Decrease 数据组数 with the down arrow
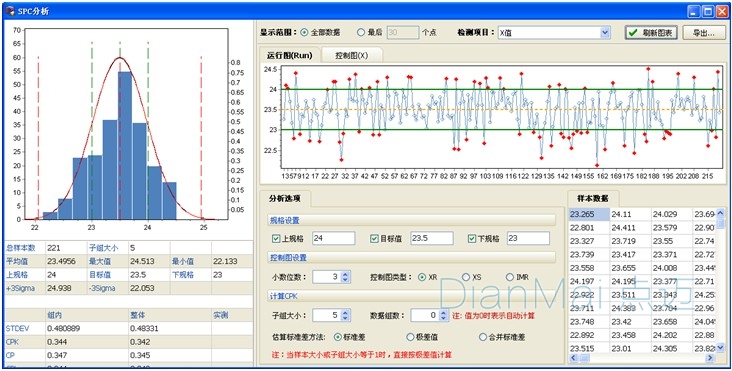The image size is (732, 371). [x=443, y=318]
